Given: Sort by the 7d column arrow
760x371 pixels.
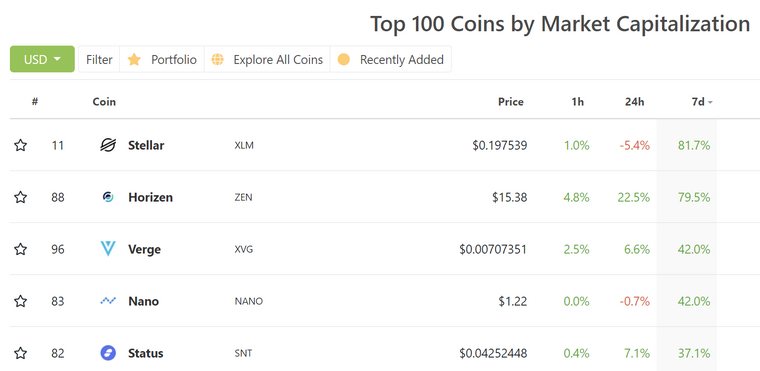Looking at the screenshot, I should 710,102.
